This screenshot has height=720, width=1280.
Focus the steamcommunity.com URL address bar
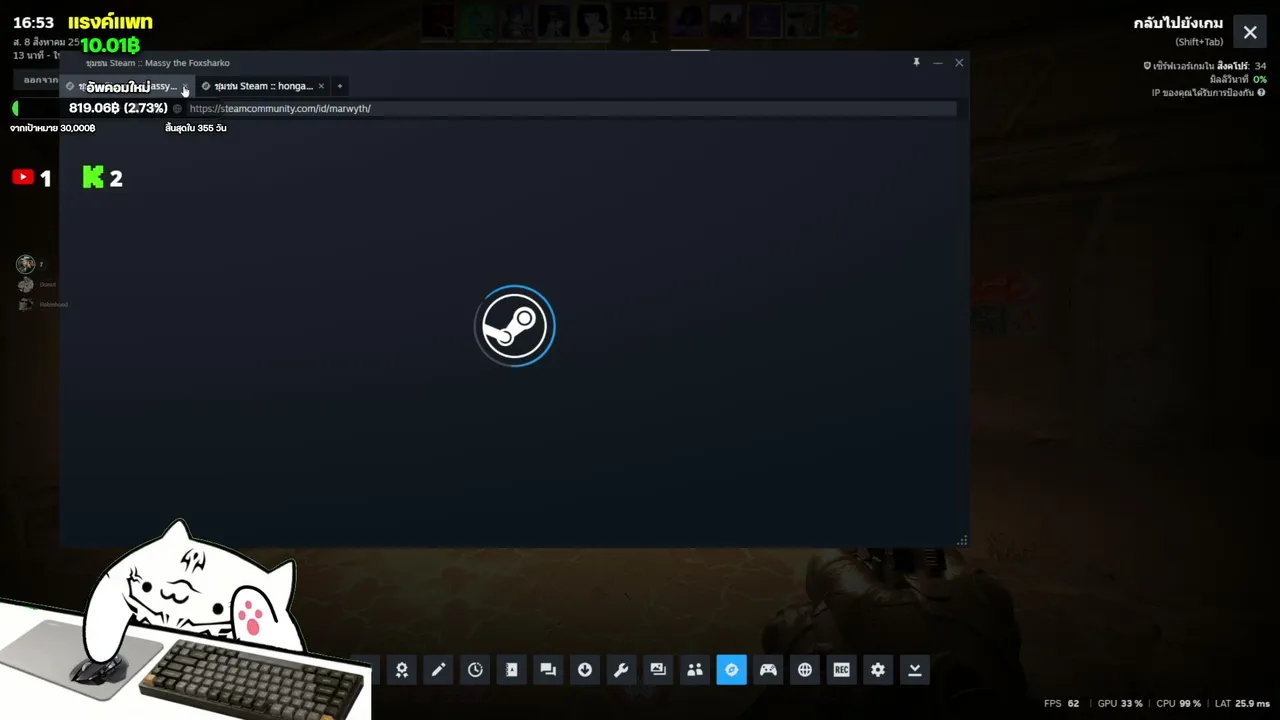click(x=570, y=108)
